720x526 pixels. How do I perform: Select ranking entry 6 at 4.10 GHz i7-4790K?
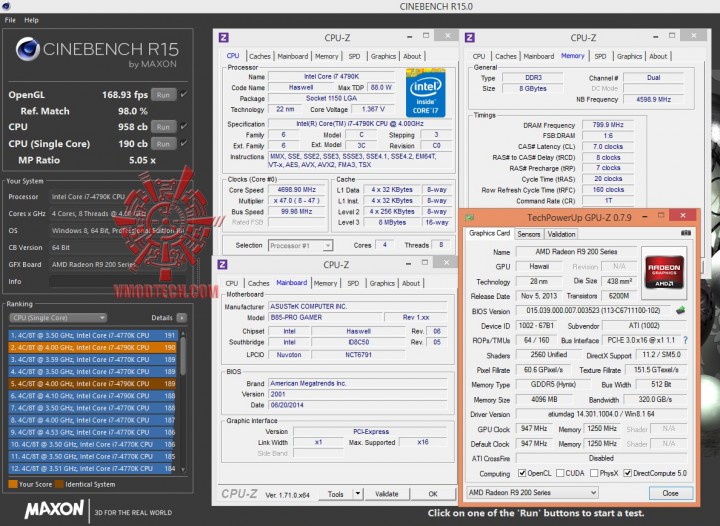tap(93, 396)
